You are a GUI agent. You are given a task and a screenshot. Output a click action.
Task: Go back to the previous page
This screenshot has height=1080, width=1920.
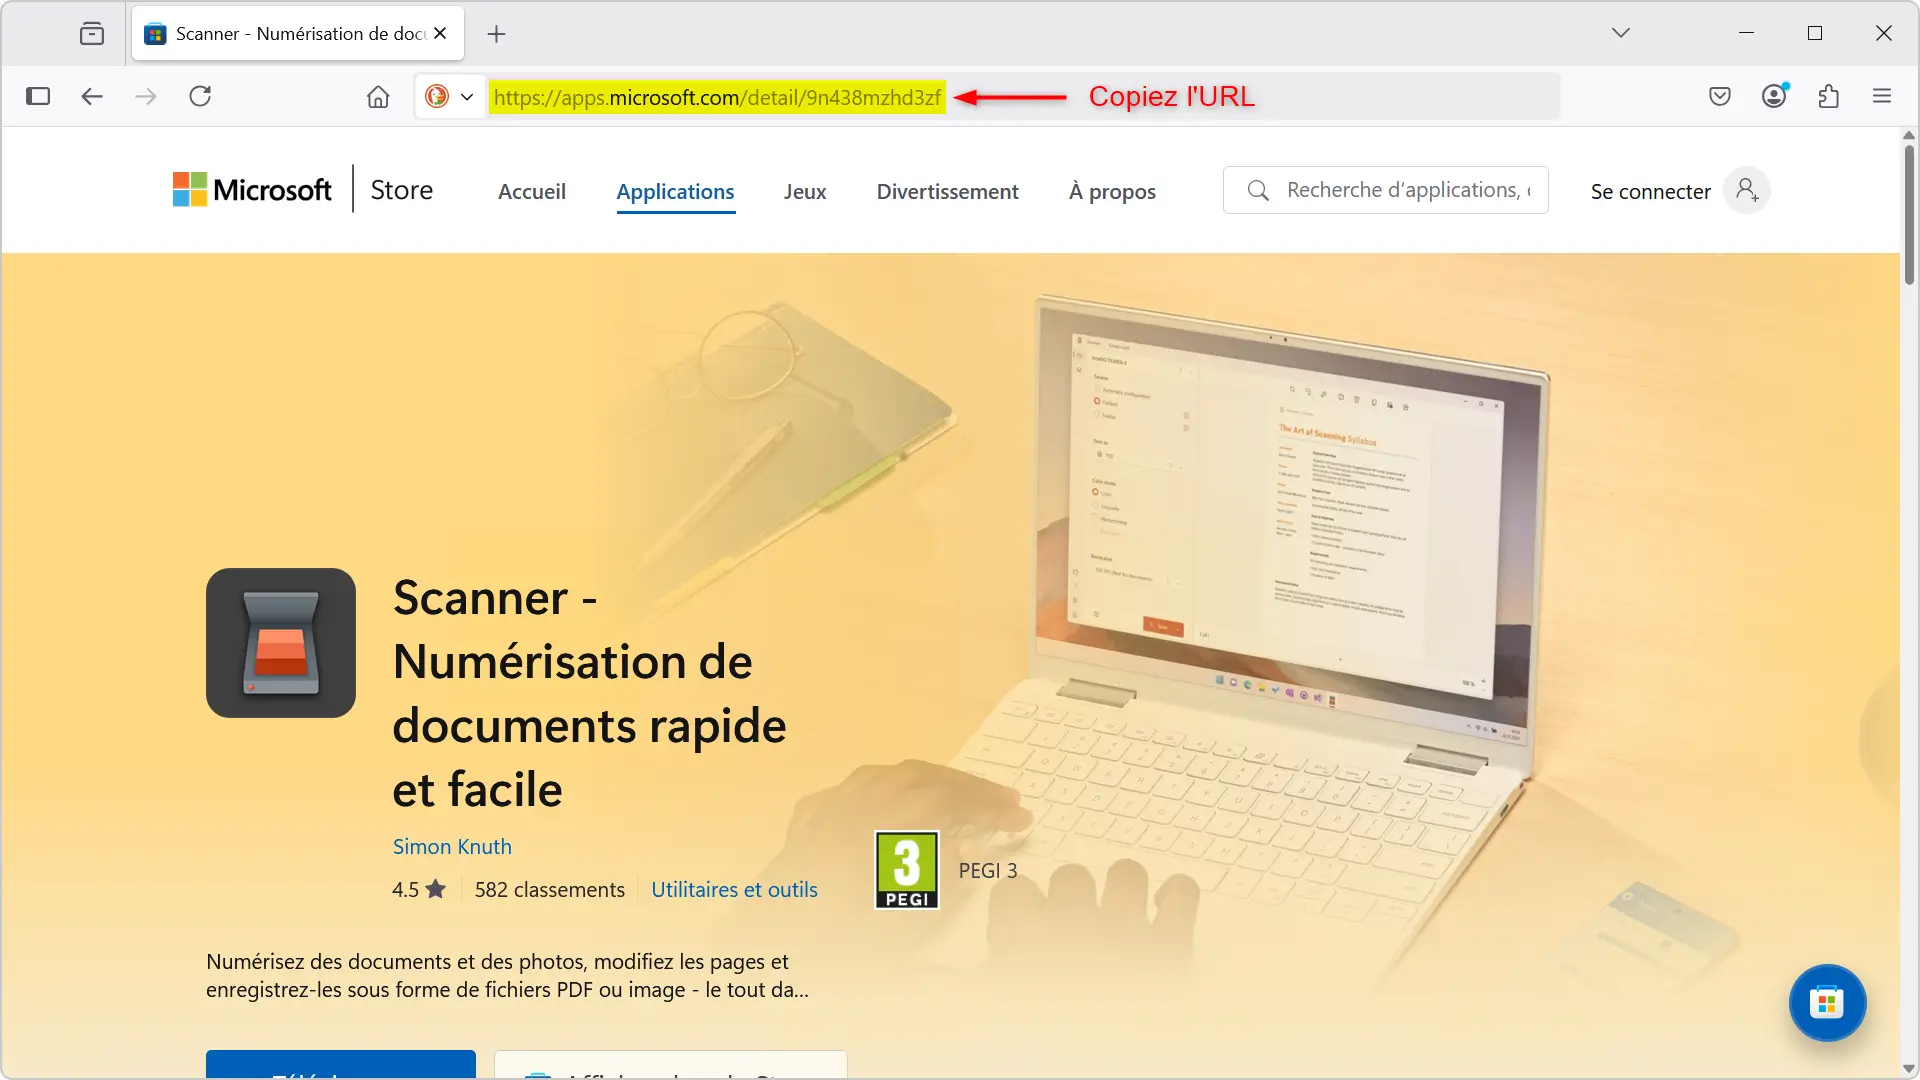92,96
